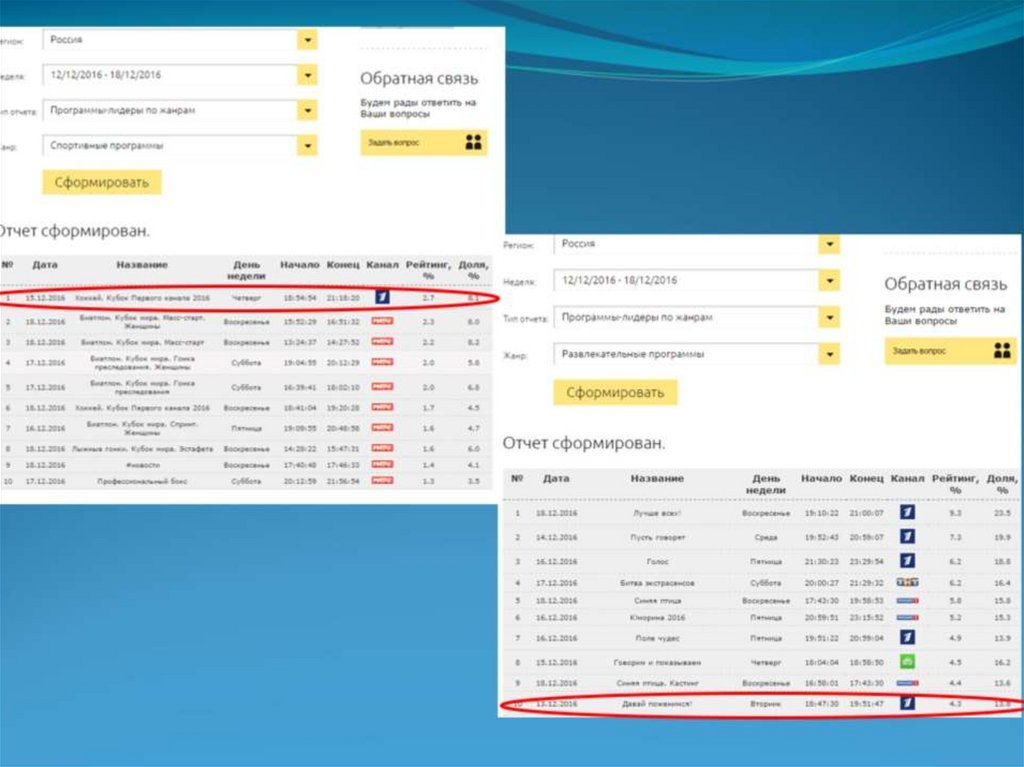Click Match TV logo in row starting 14:28:22
This screenshot has width=1024, height=767.
pyautogui.click(x=382, y=448)
